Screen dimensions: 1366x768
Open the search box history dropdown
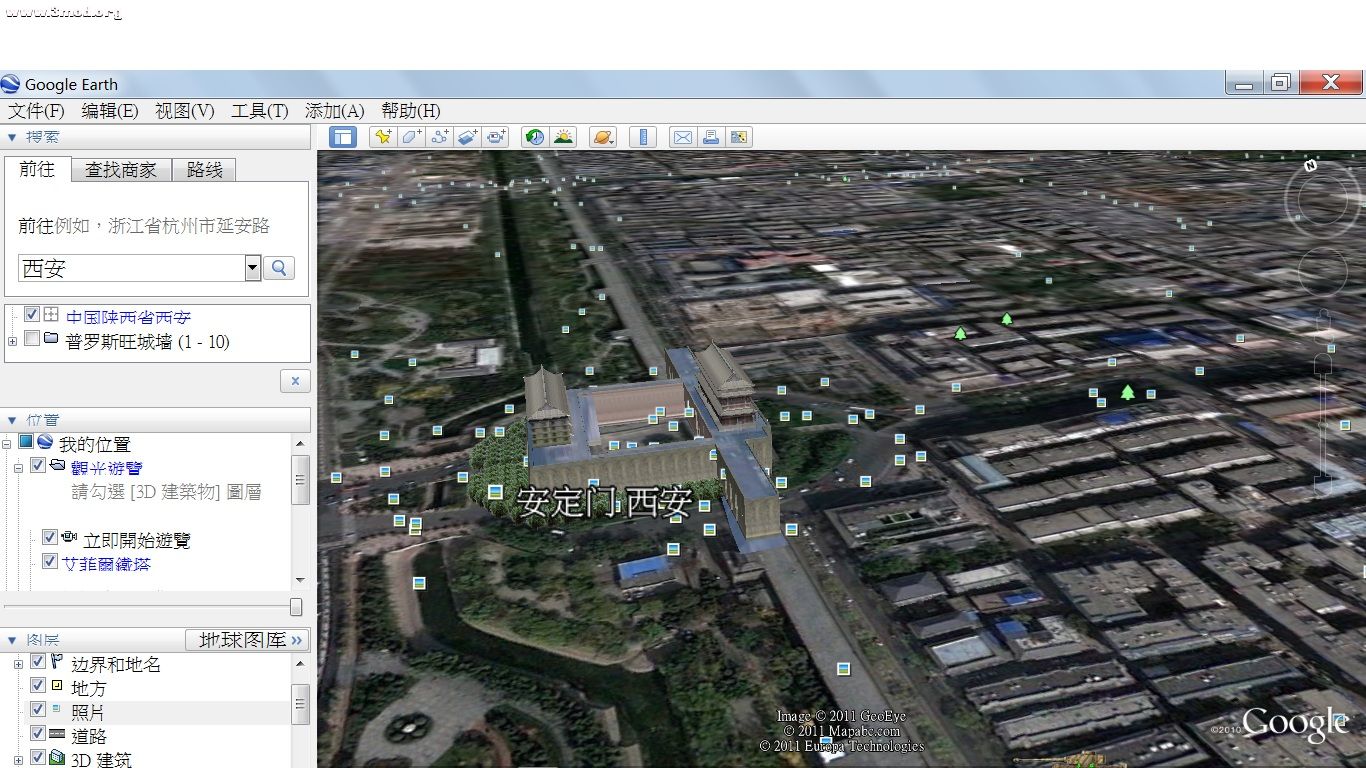coord(252,268)
